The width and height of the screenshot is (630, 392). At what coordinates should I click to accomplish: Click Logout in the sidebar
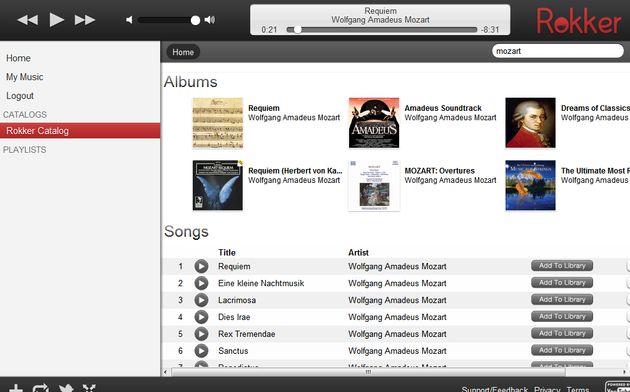tap(20, 96)
